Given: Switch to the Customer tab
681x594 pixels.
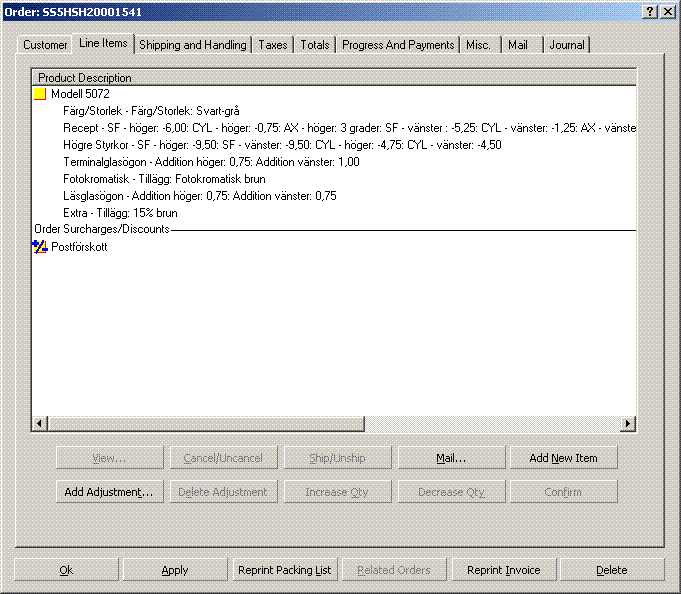Looking at the screenshot, I should pyautogui.click(x=45, y=45).
